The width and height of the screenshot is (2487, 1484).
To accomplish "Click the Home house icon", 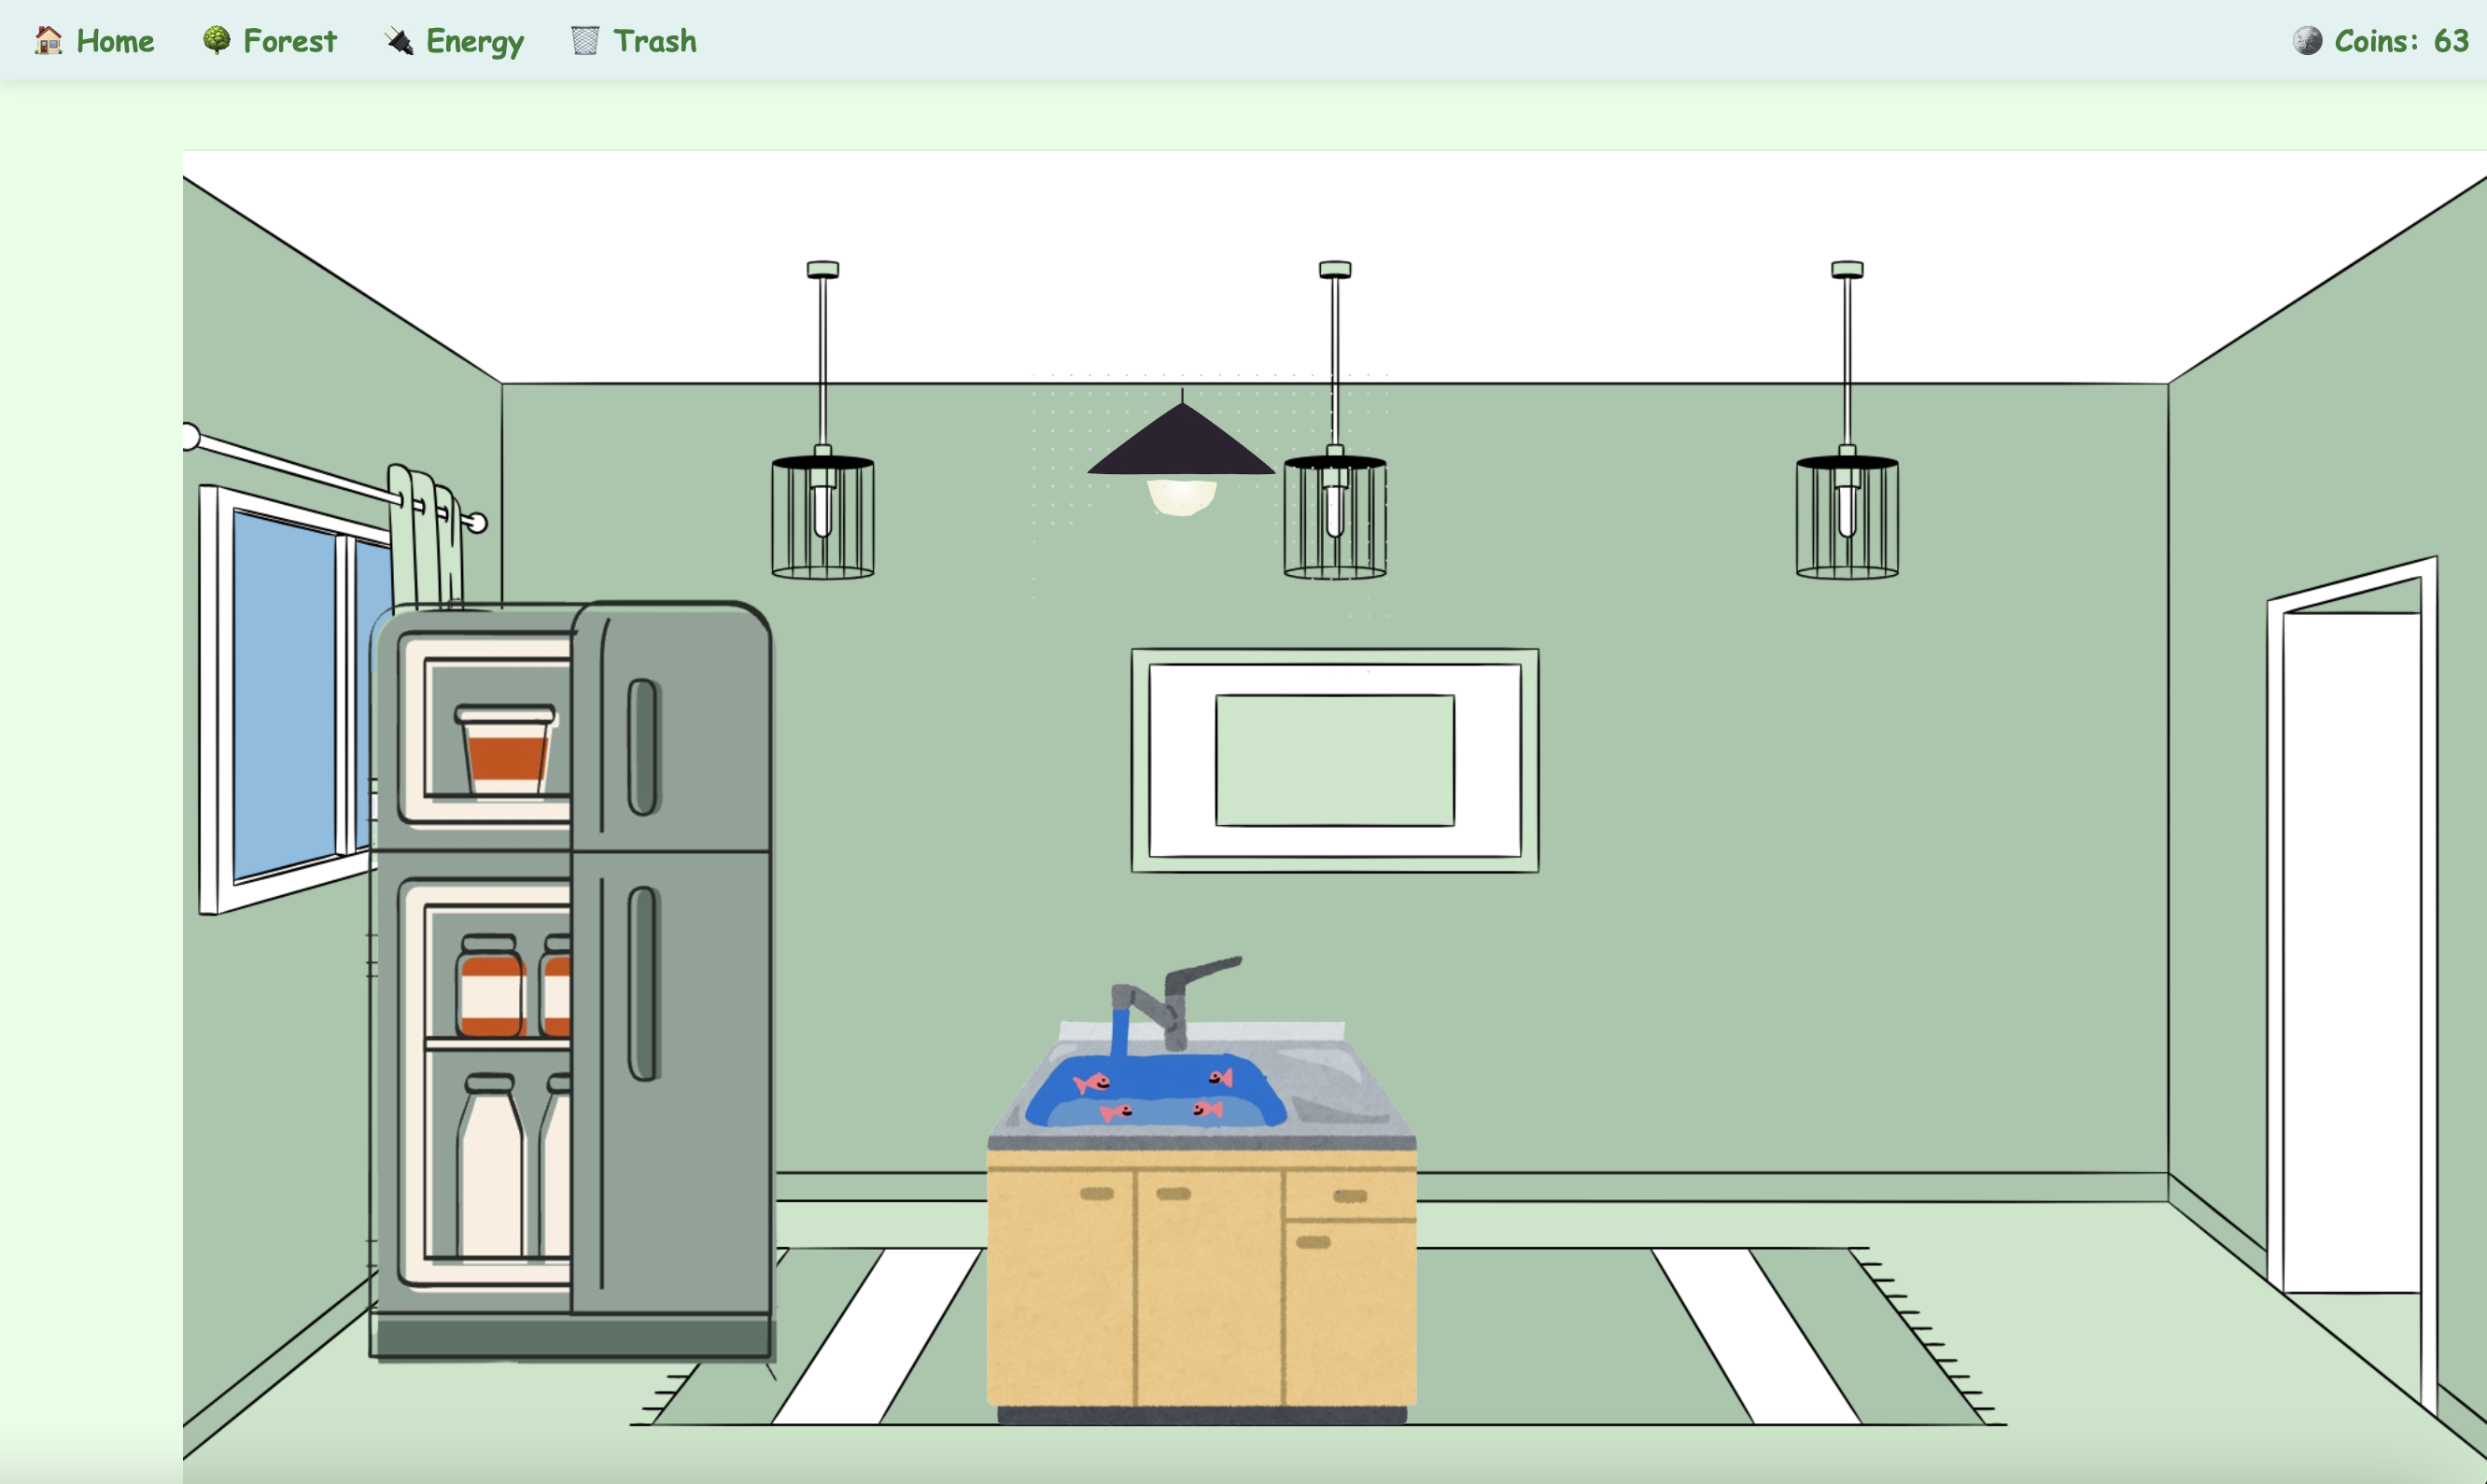I will 48,40.
